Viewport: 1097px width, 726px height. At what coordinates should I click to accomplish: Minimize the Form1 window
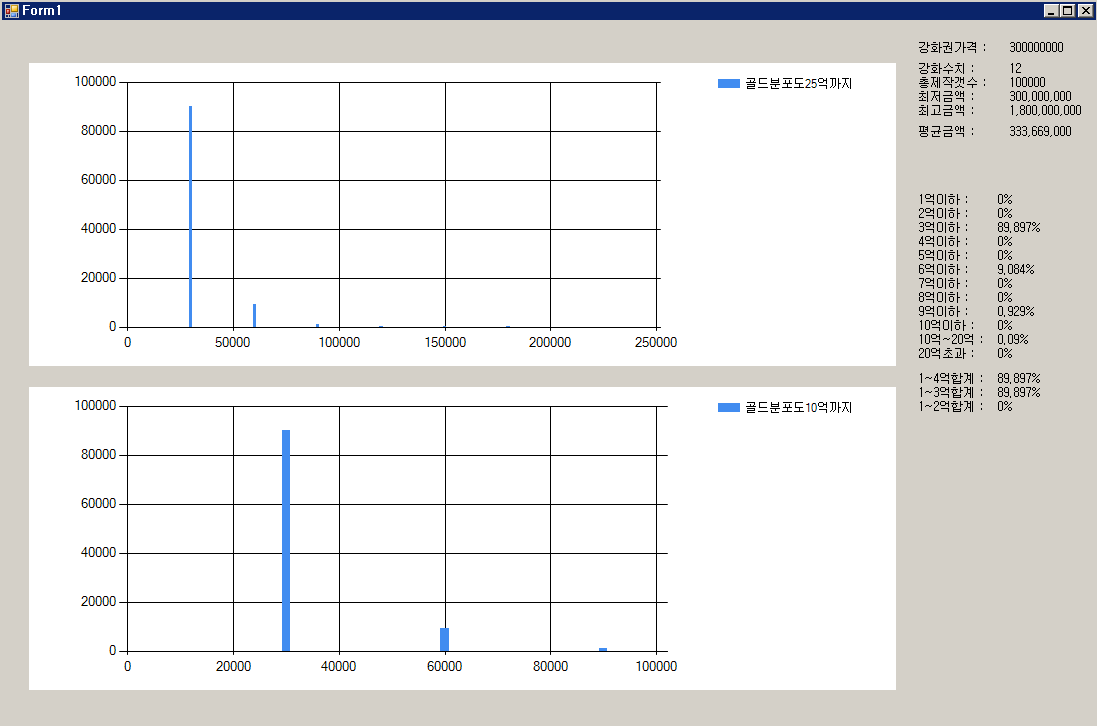click(x=1050, y=10)
